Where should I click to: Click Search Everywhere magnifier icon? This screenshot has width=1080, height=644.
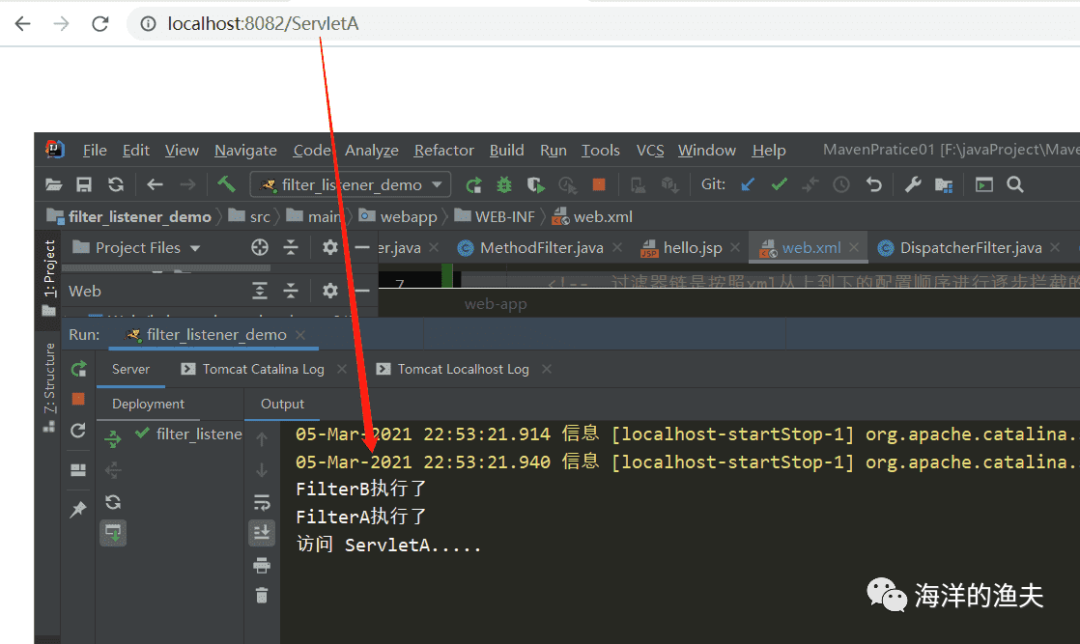coord(1015,185)
